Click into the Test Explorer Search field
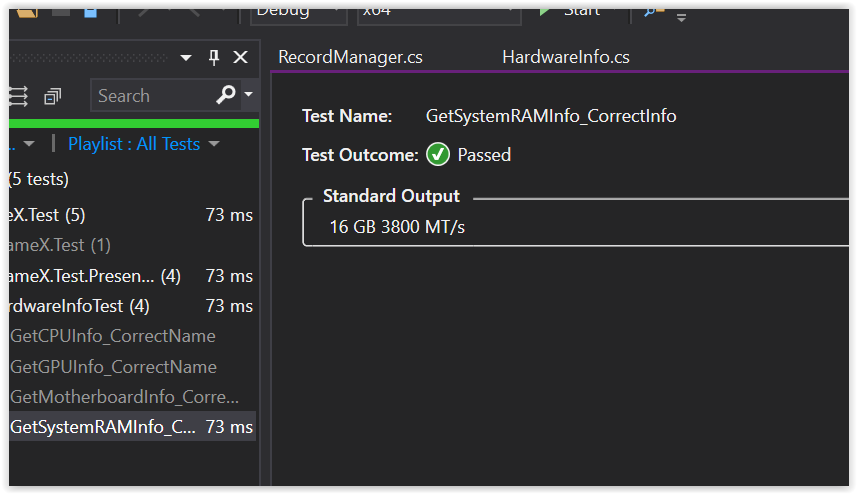 point(150,96)
